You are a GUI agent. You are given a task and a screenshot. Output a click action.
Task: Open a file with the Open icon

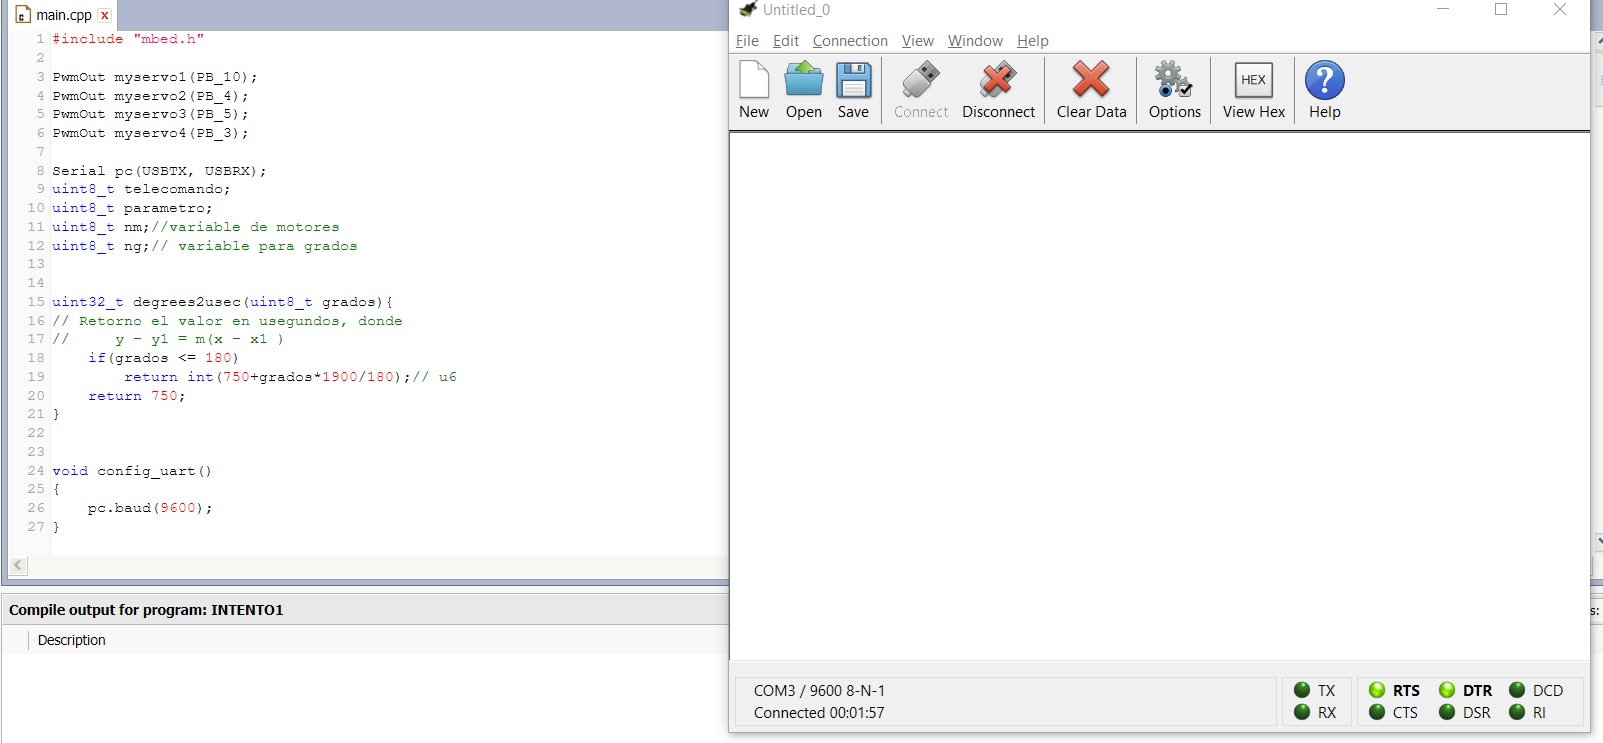pos(803,89)
